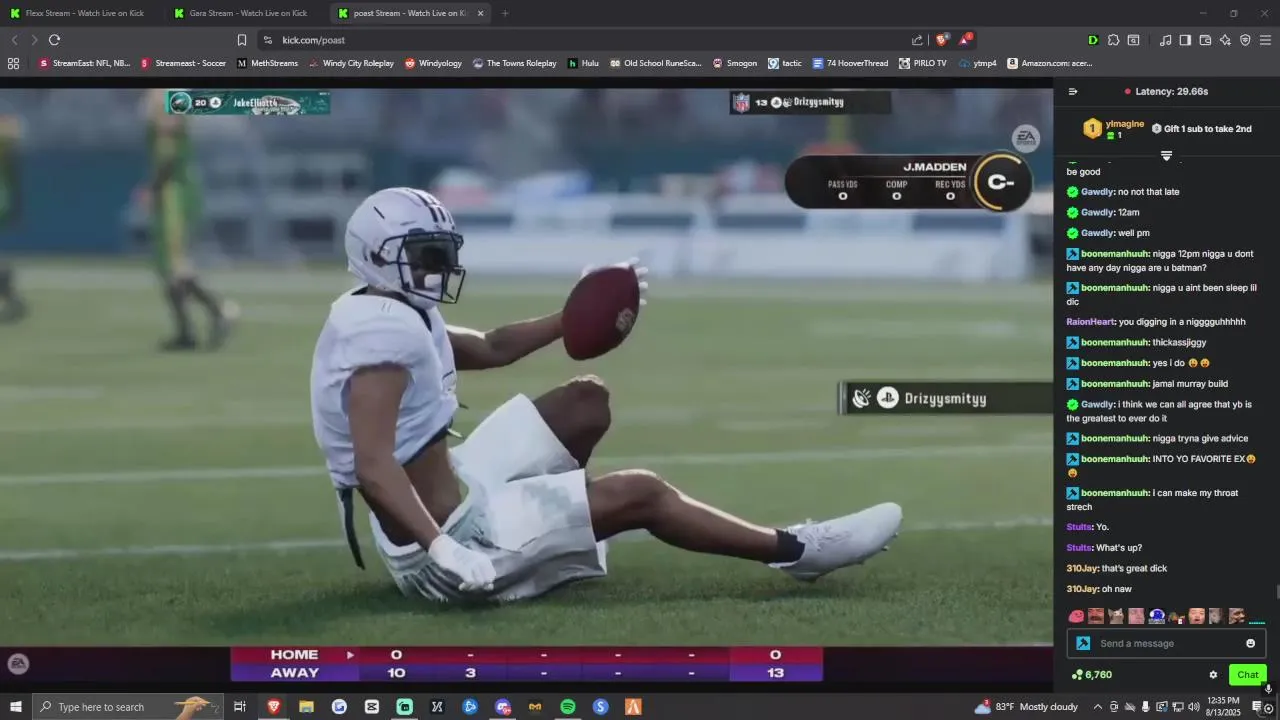Screen dimensions: 1280x720
Task: Open the browser hamburger menu
Action: pyautogui.click(x=1265, y=40)
